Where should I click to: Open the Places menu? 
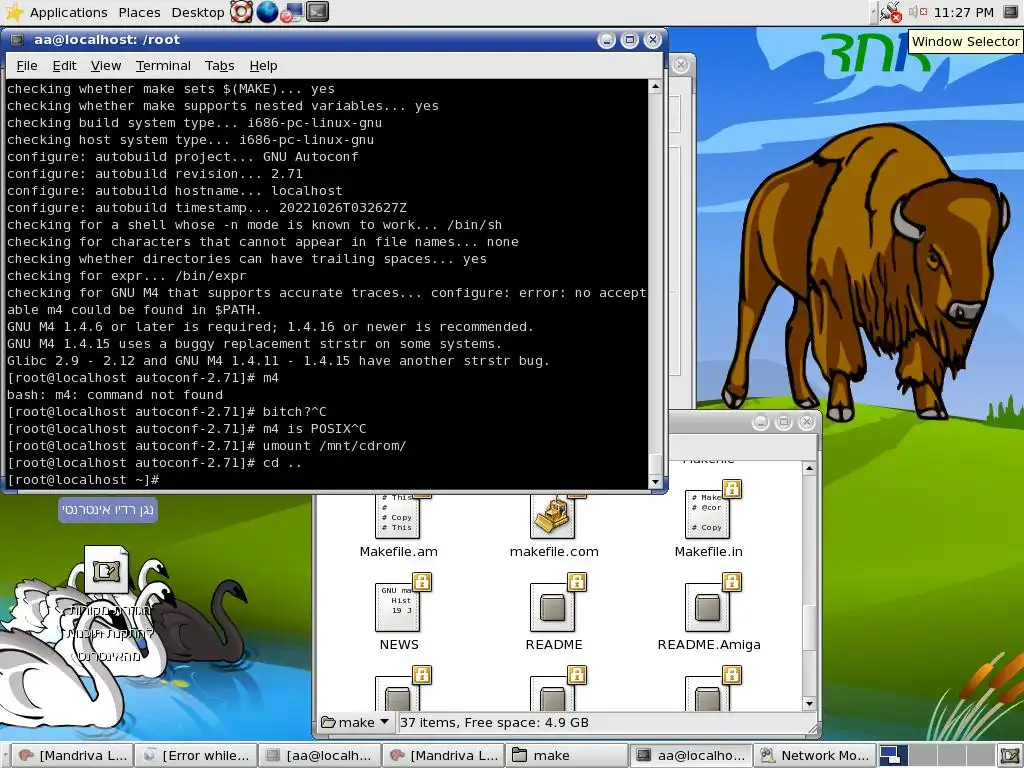(x=139, y=12)
